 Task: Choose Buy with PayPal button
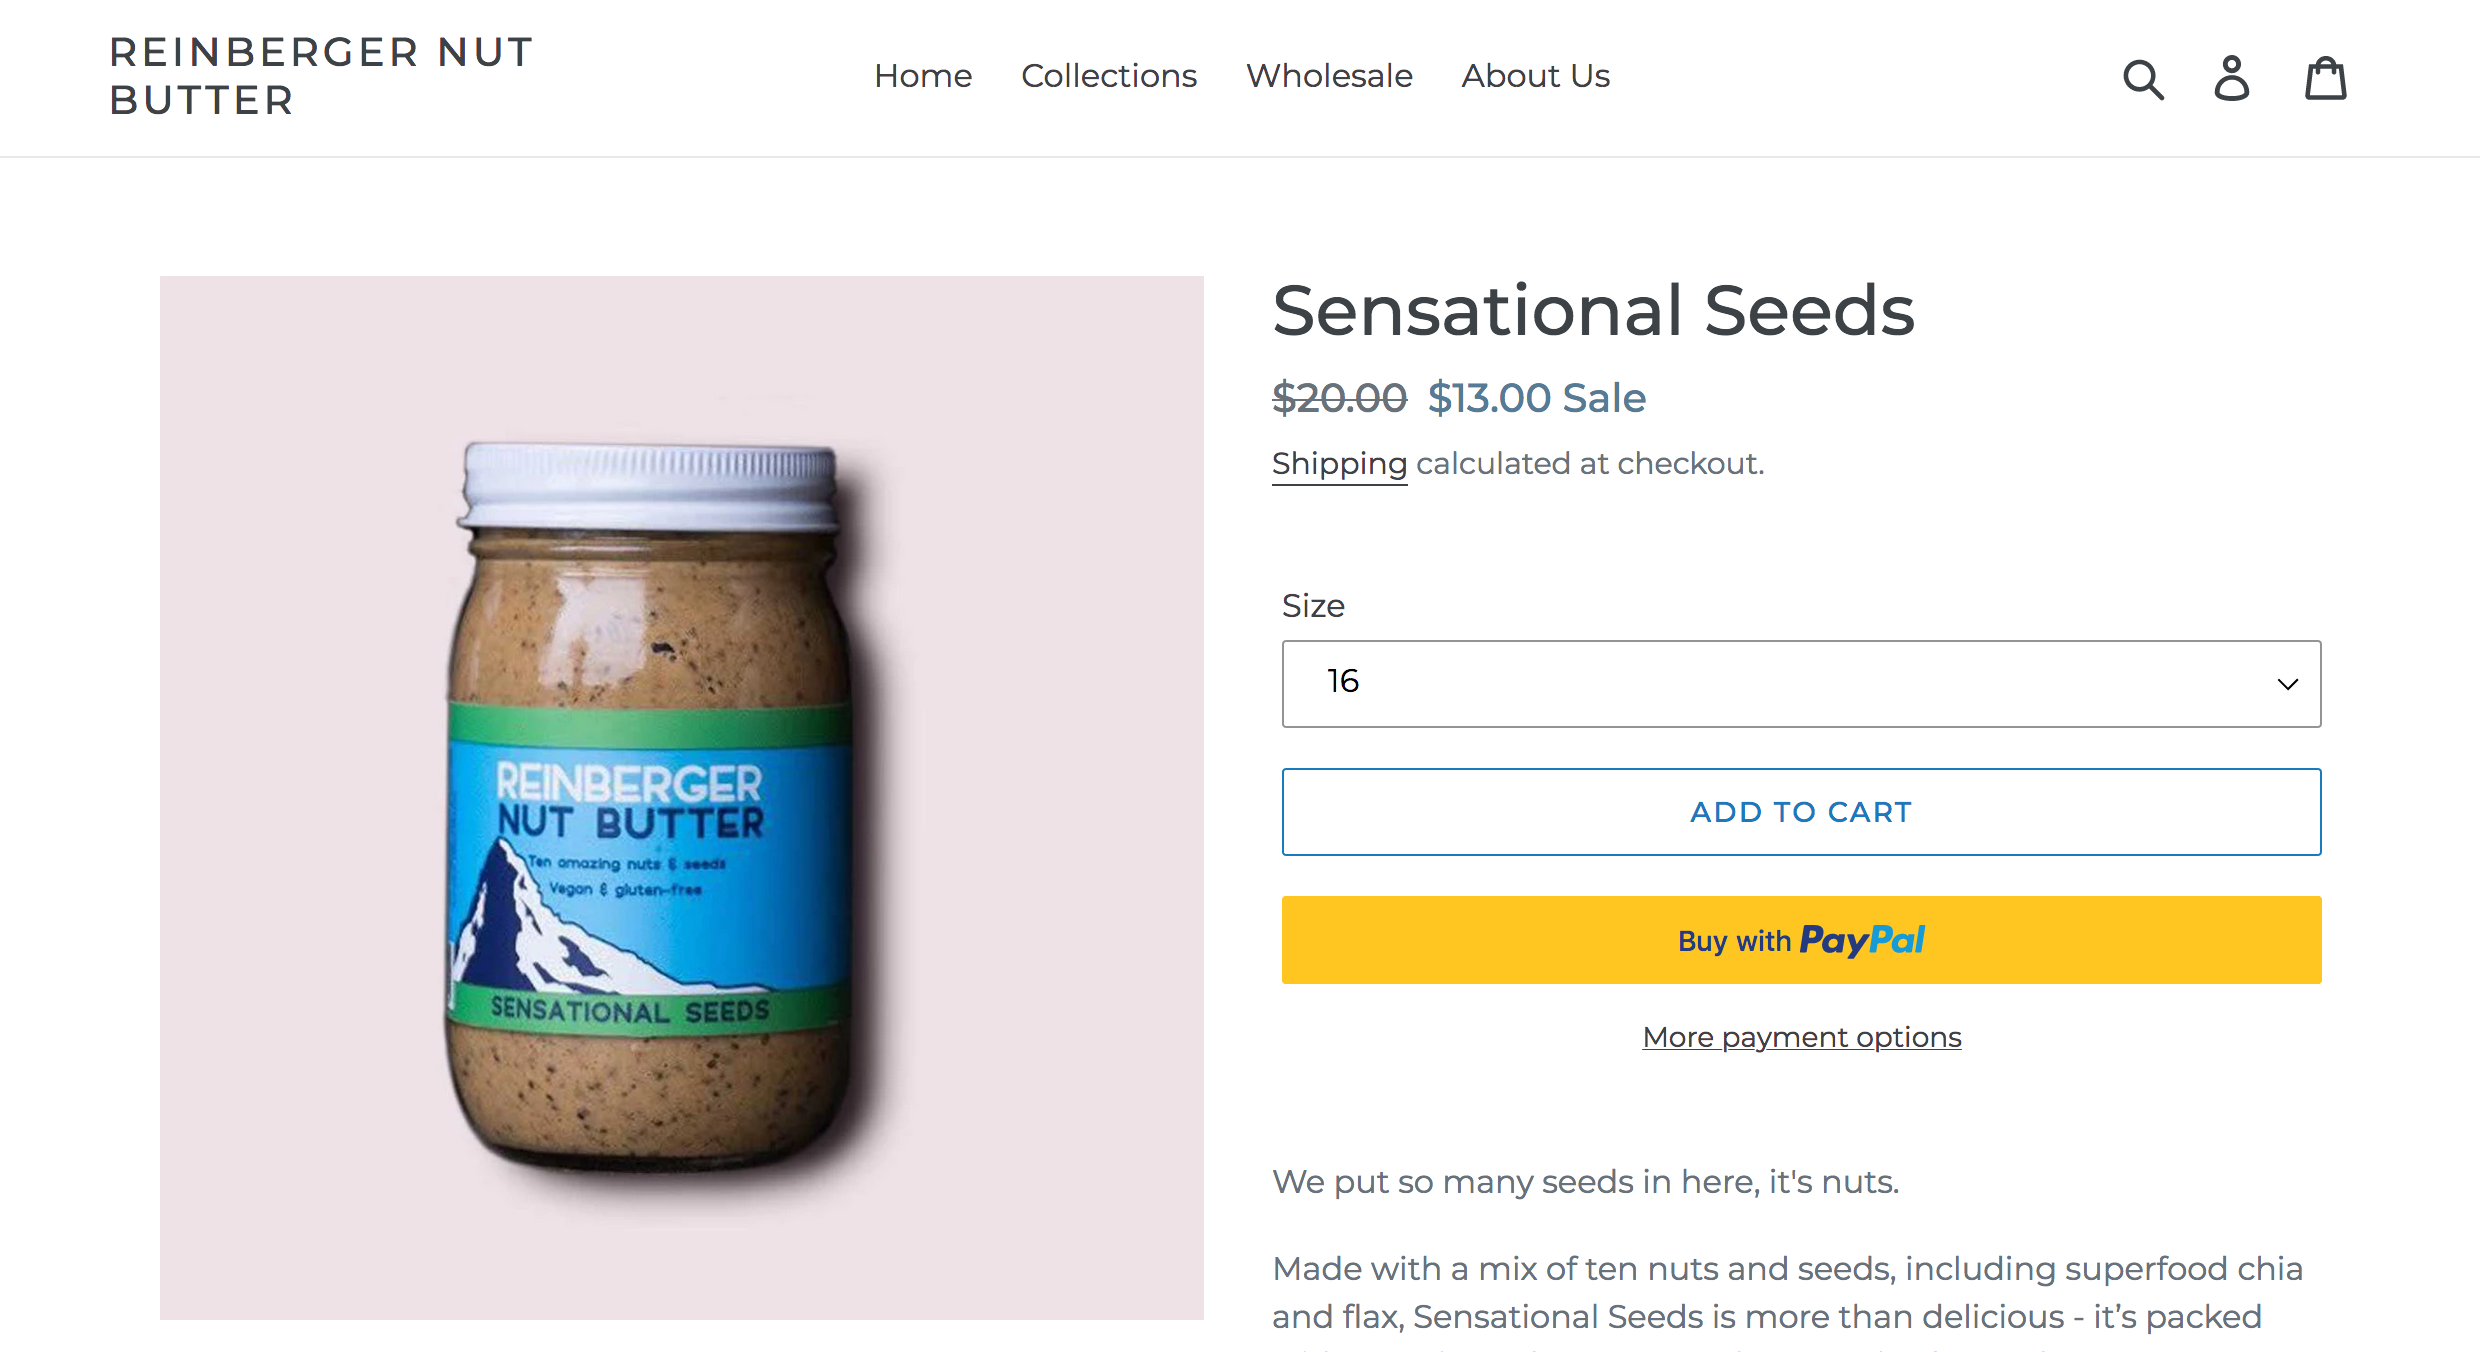point(1801,940)
